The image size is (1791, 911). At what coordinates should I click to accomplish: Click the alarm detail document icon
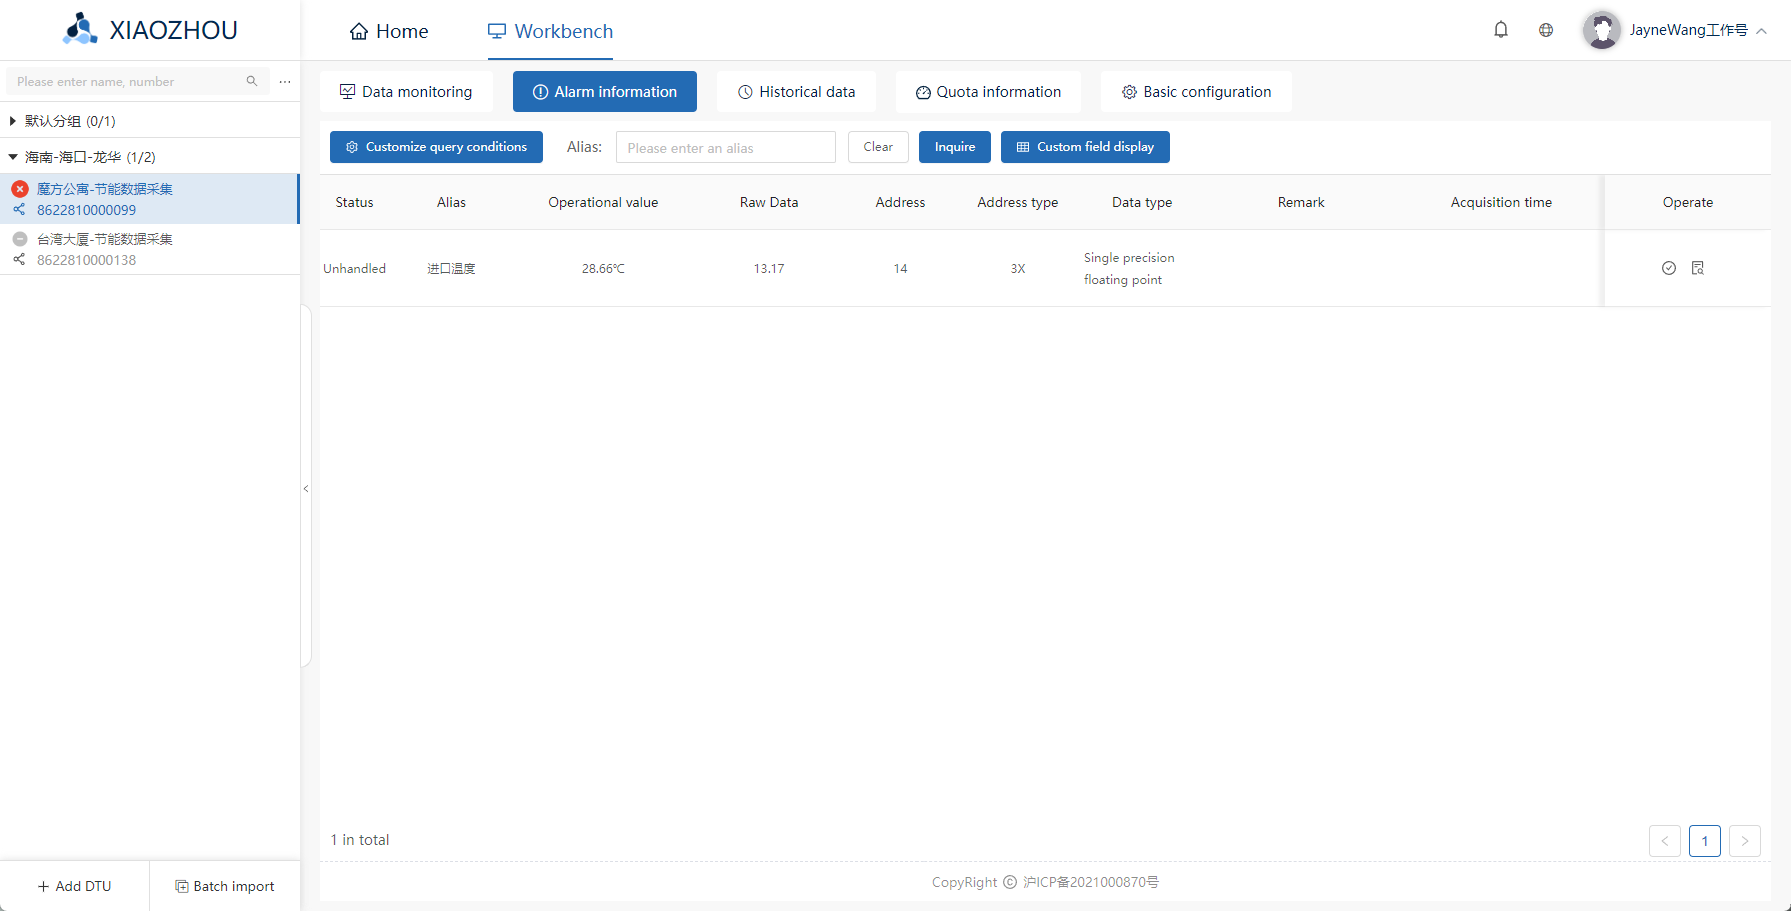(1698, 268)
